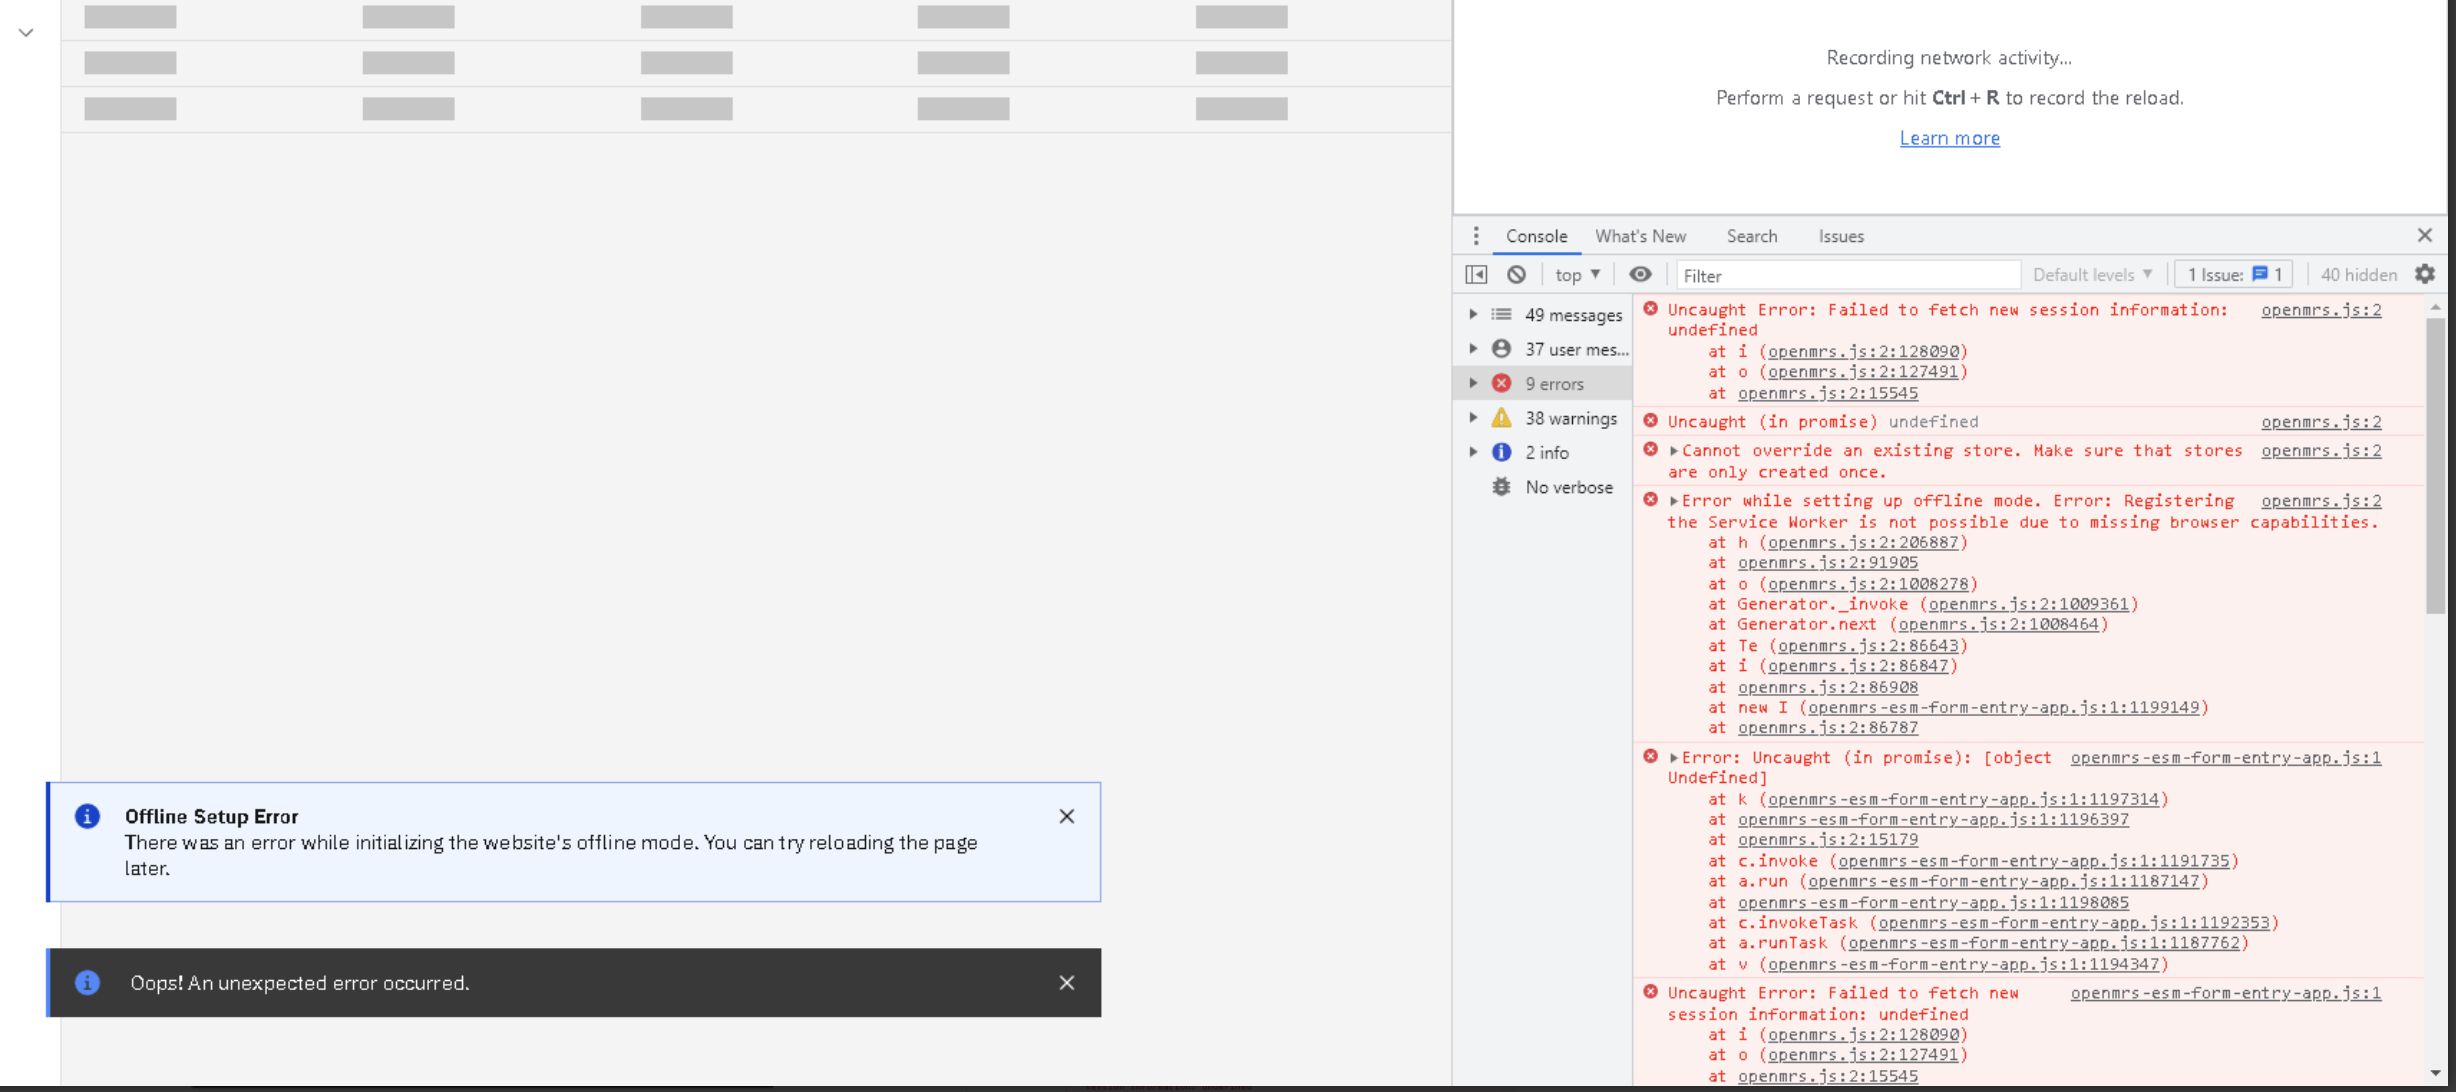Expand the 49 messages group
2456x1092 pixels.
tap(1473, 314)
